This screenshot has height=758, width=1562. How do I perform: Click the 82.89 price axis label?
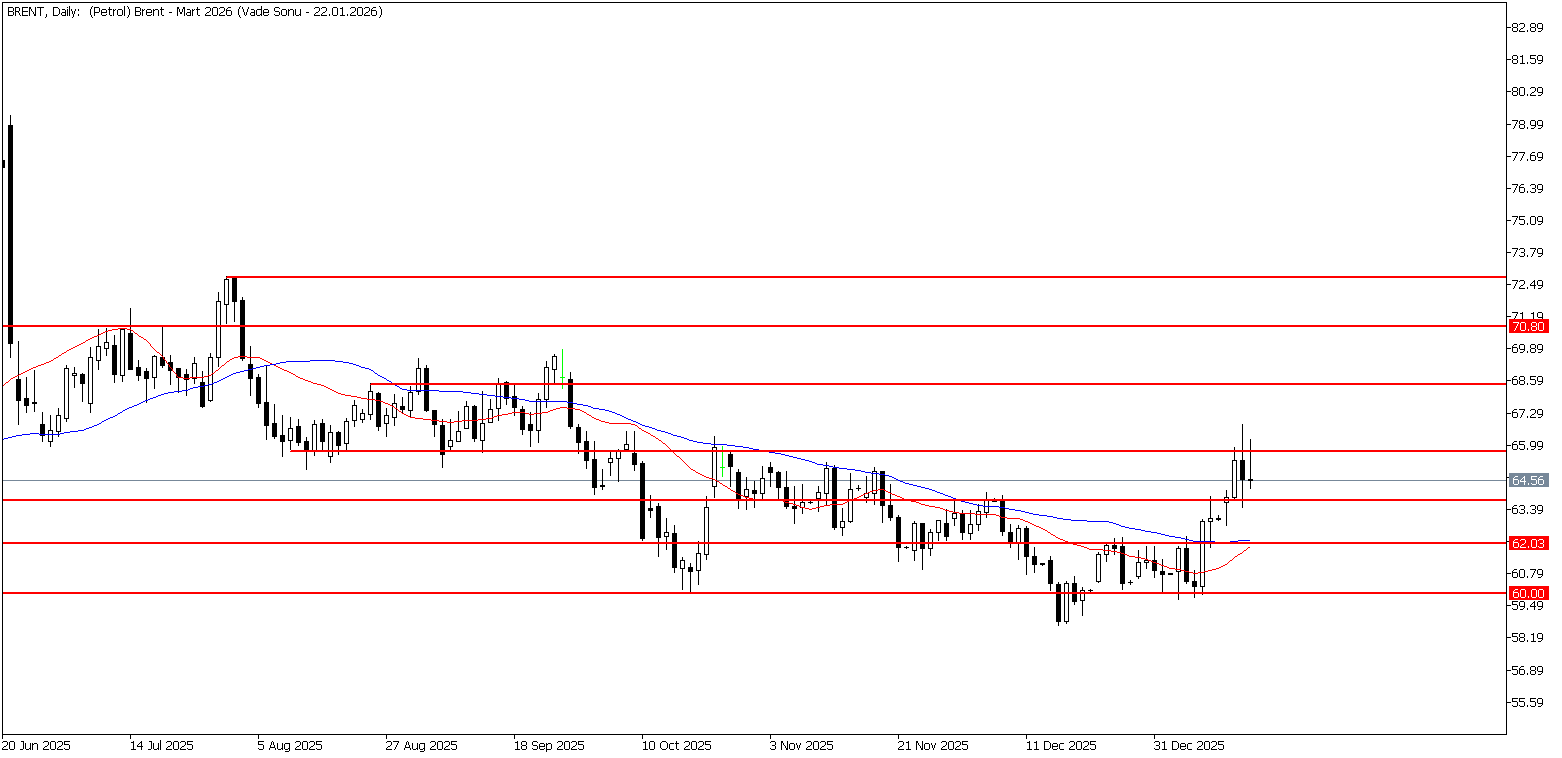[x=1529, y=27]
